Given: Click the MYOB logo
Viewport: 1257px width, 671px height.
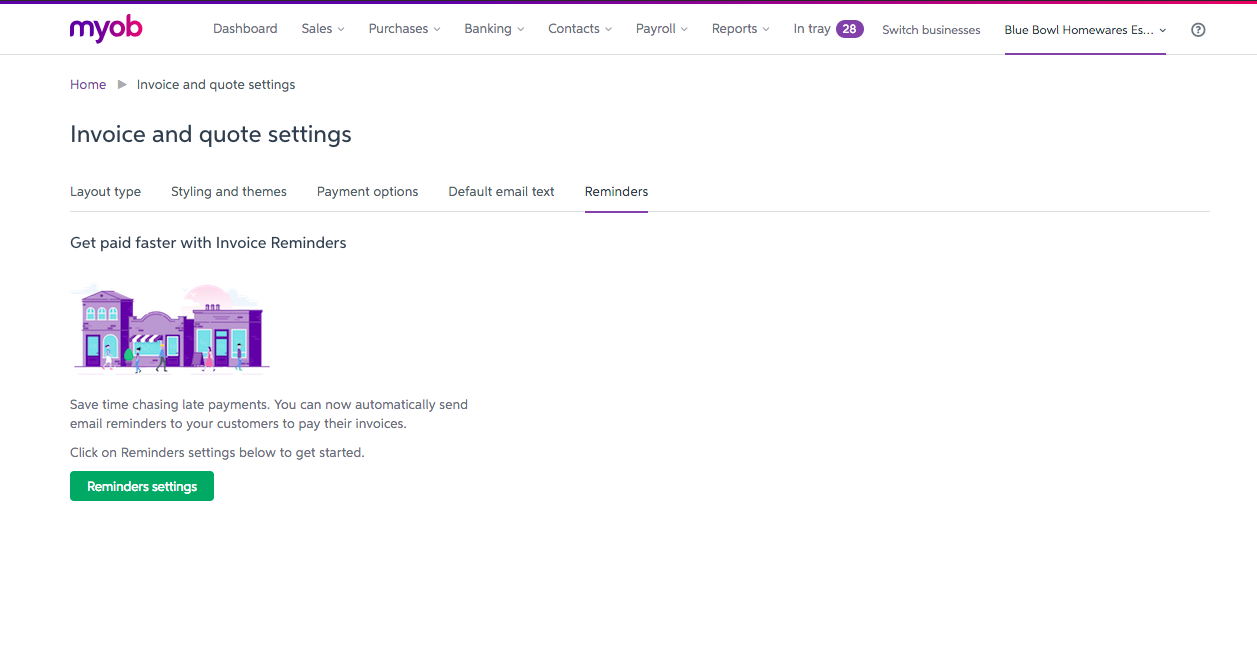Looking at the screenshot, I should [x=106, y=29].
